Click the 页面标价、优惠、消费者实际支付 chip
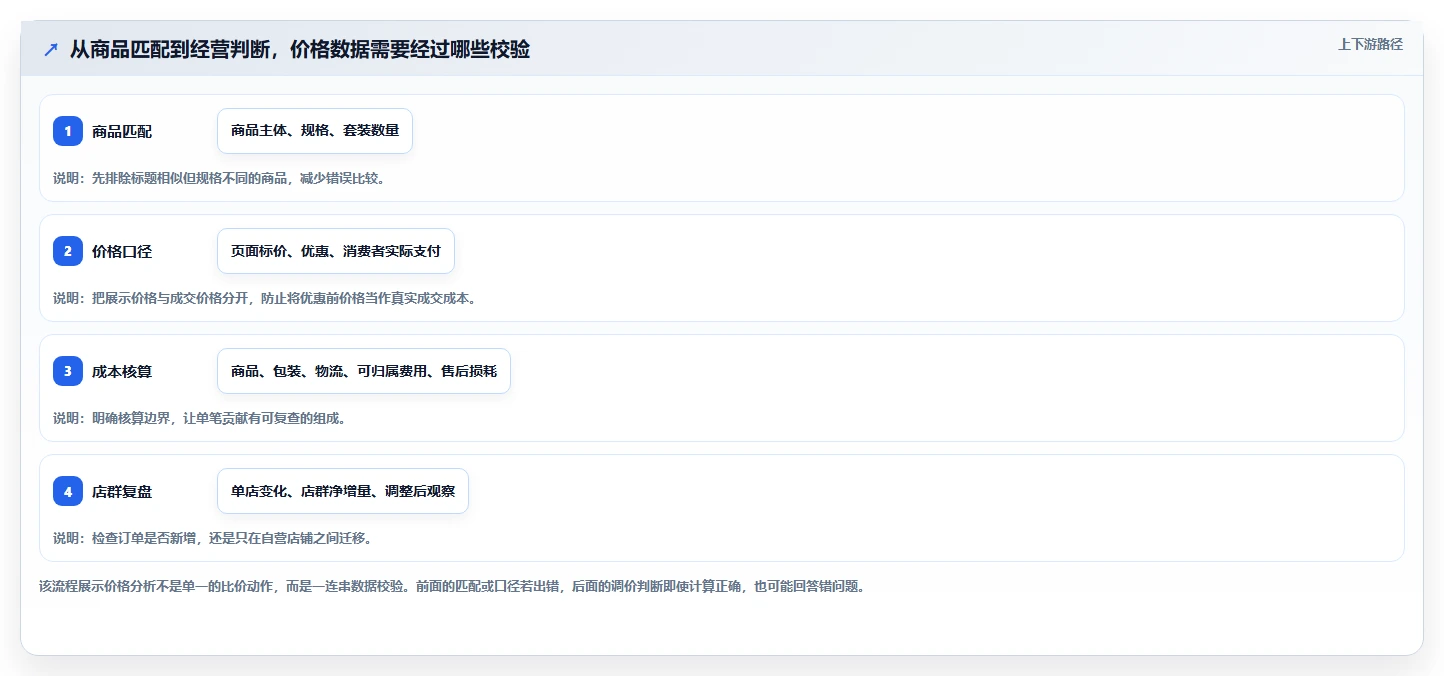Viewport: 1444px width, 676px height. point(336,251)
